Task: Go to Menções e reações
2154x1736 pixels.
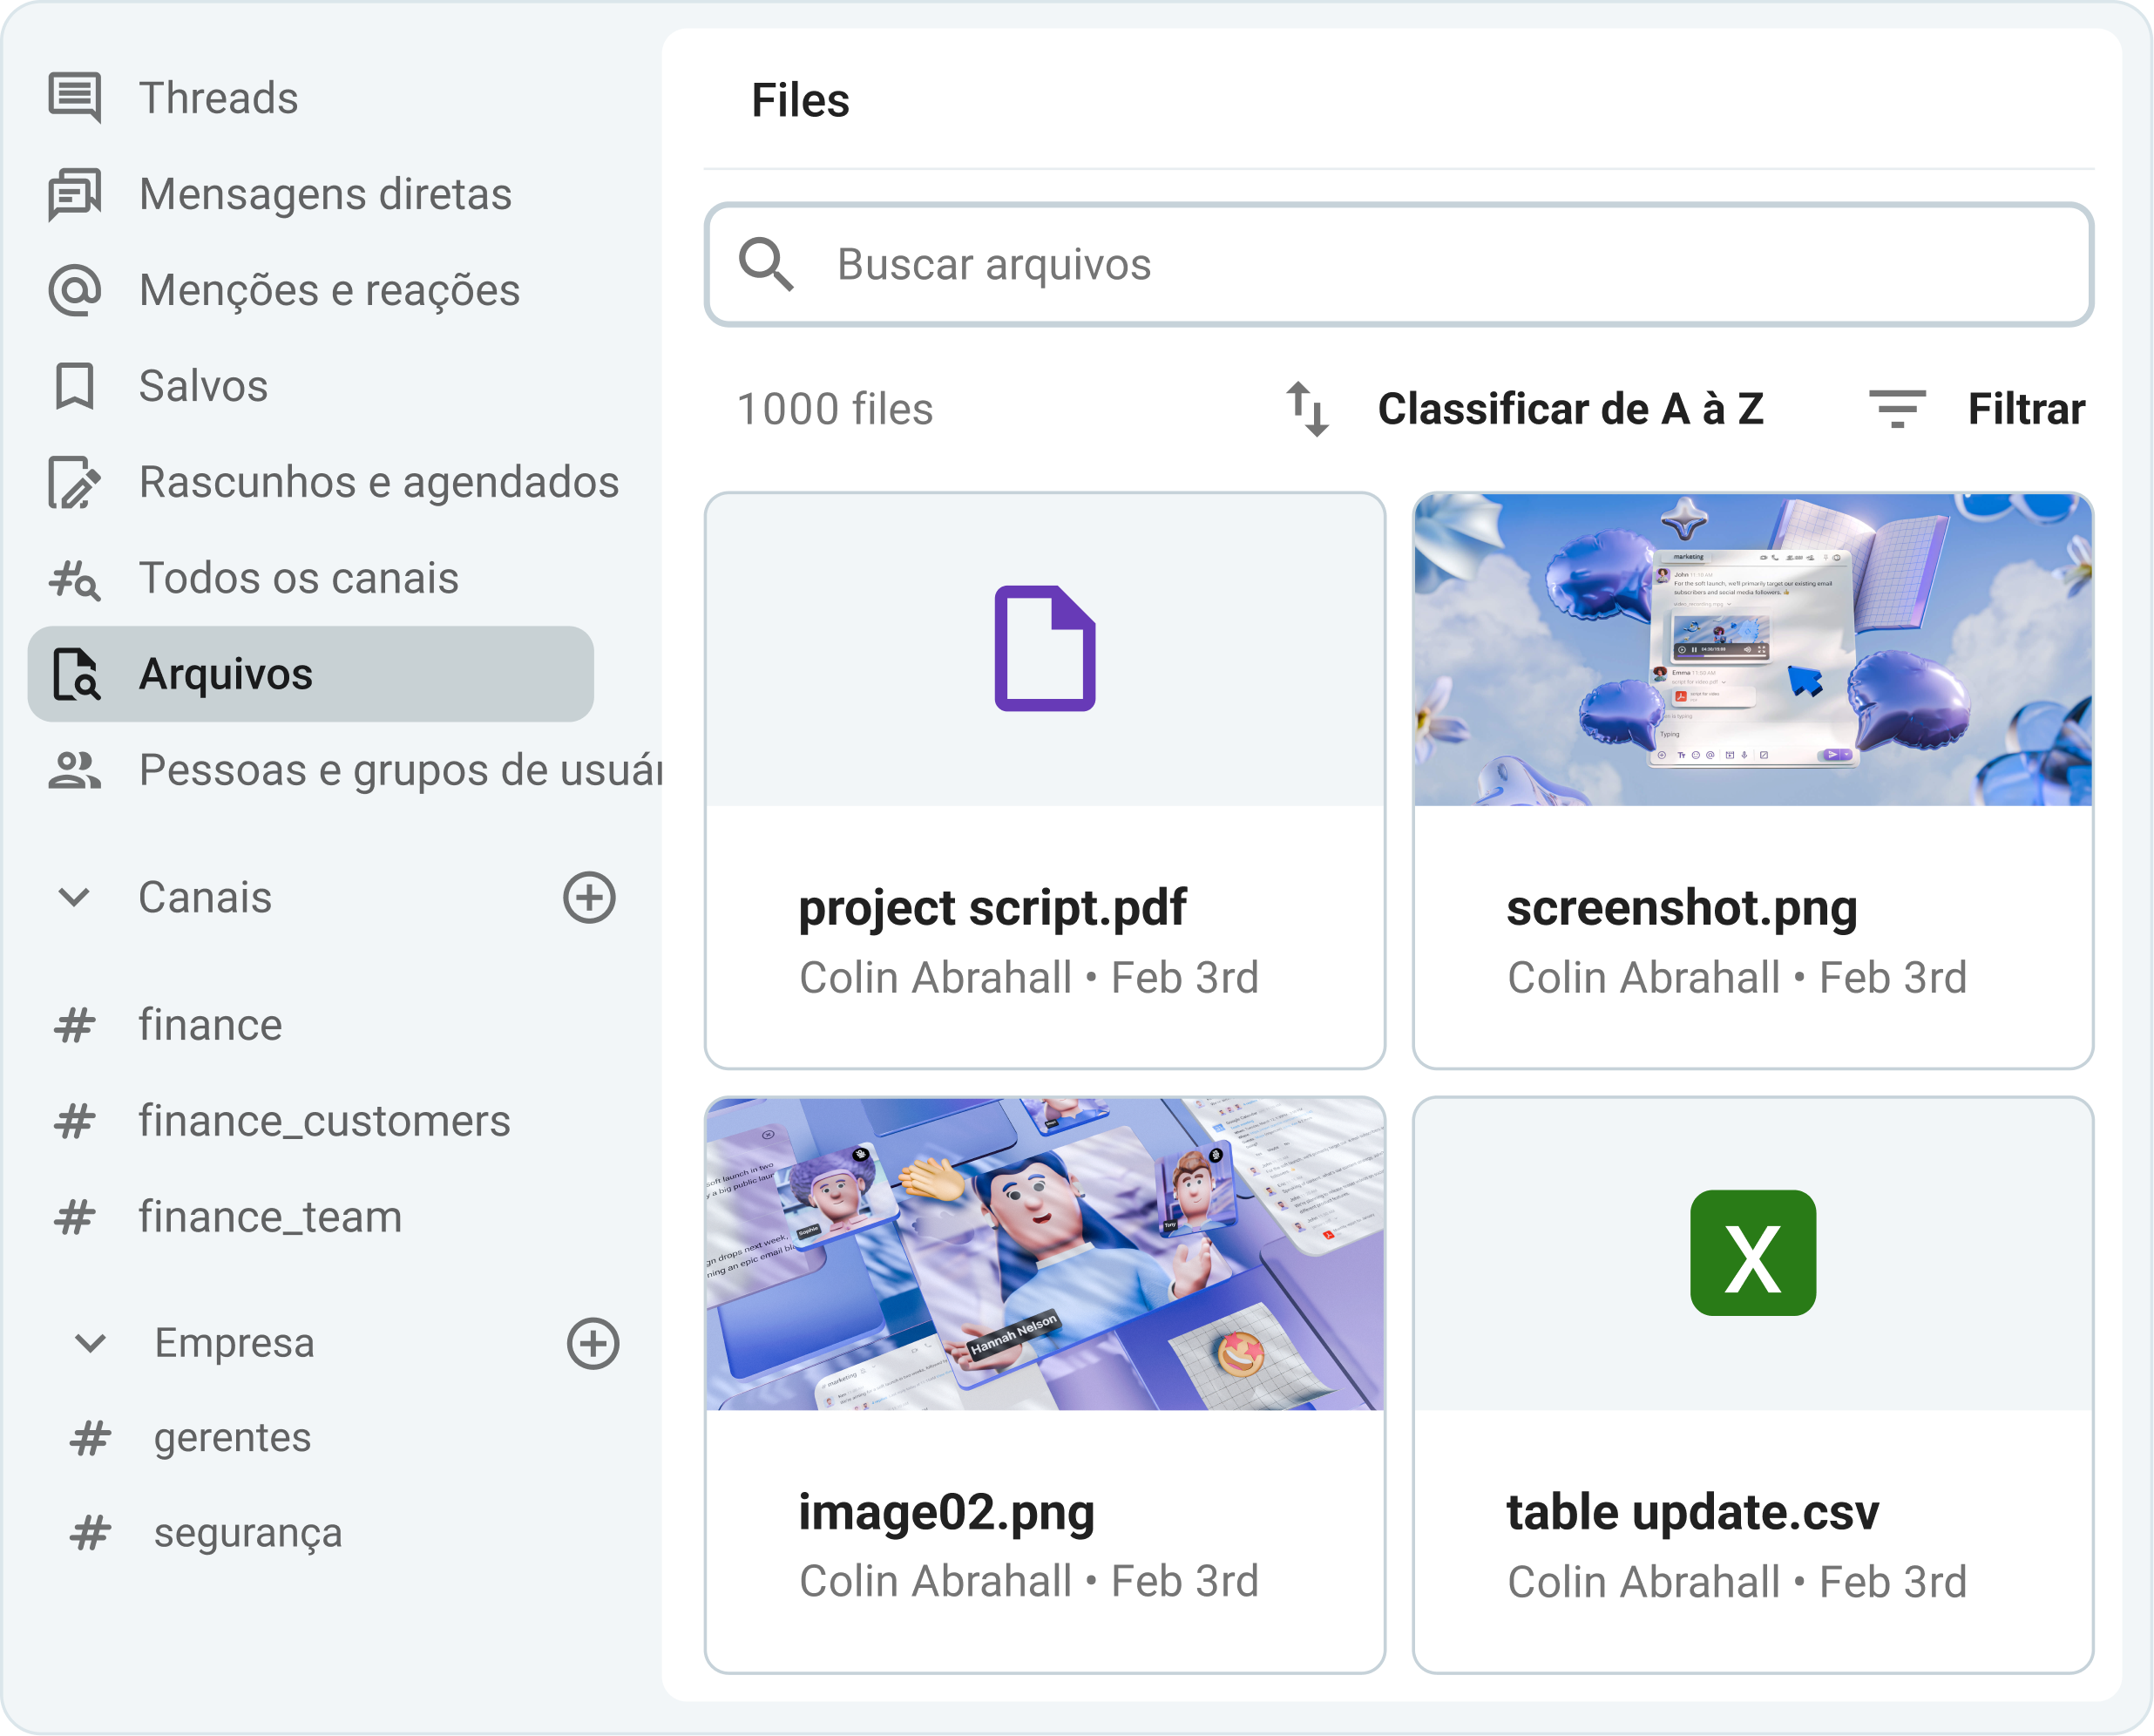Action: pyautogui.click(x=311, y=290)
